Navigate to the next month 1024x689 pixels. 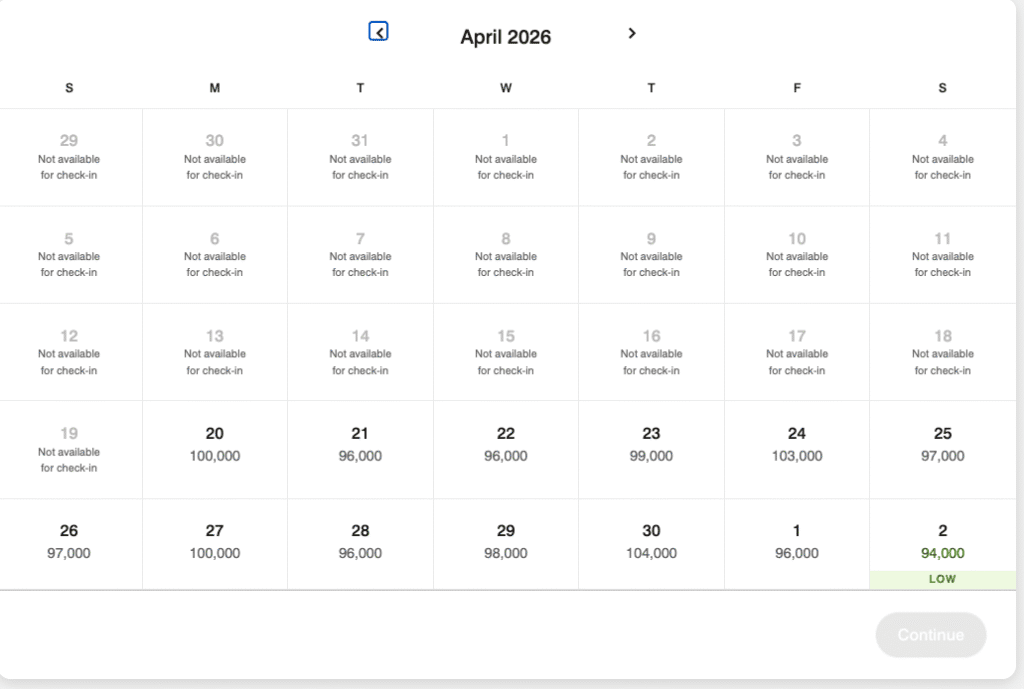coord(632,32)
